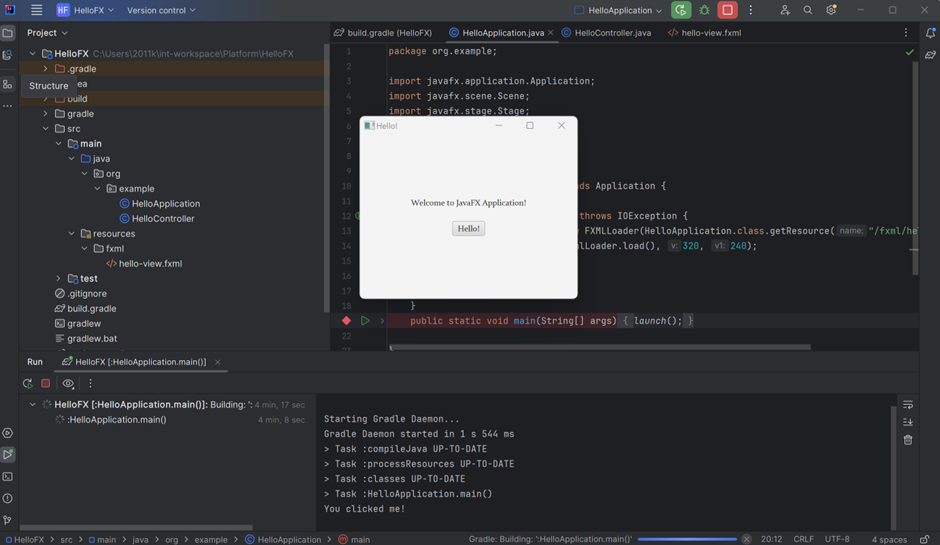
Task: Open editor tabs more options menu
Action: [x=906, y=33]
